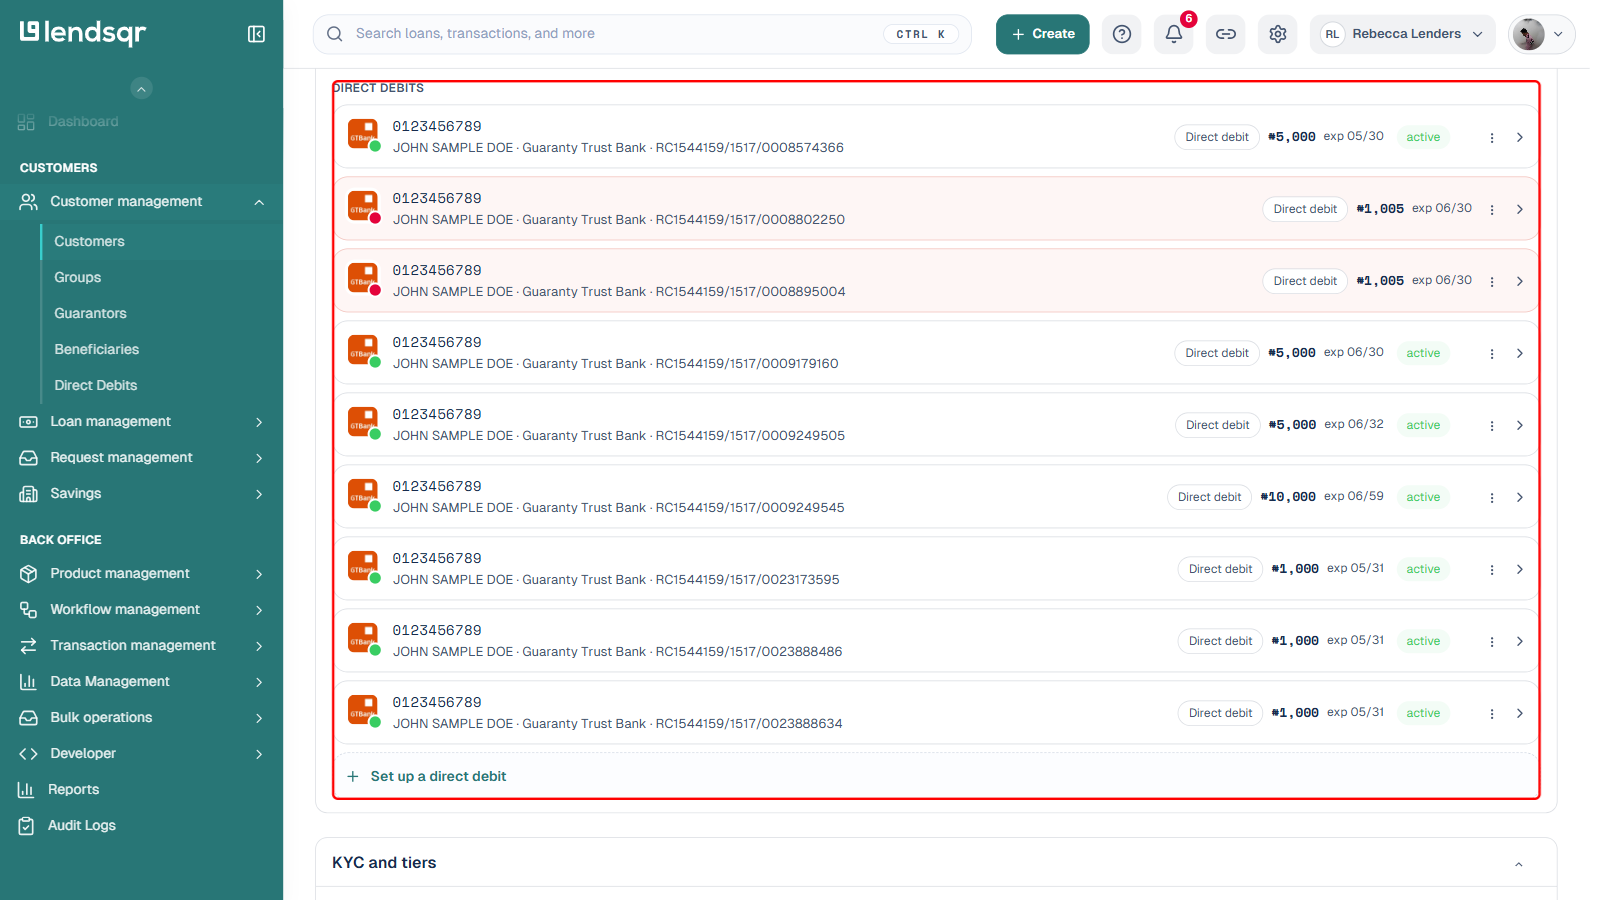Open Audit Logs in sidebar
Screen dimensions: 1600x900
point(82,825)
